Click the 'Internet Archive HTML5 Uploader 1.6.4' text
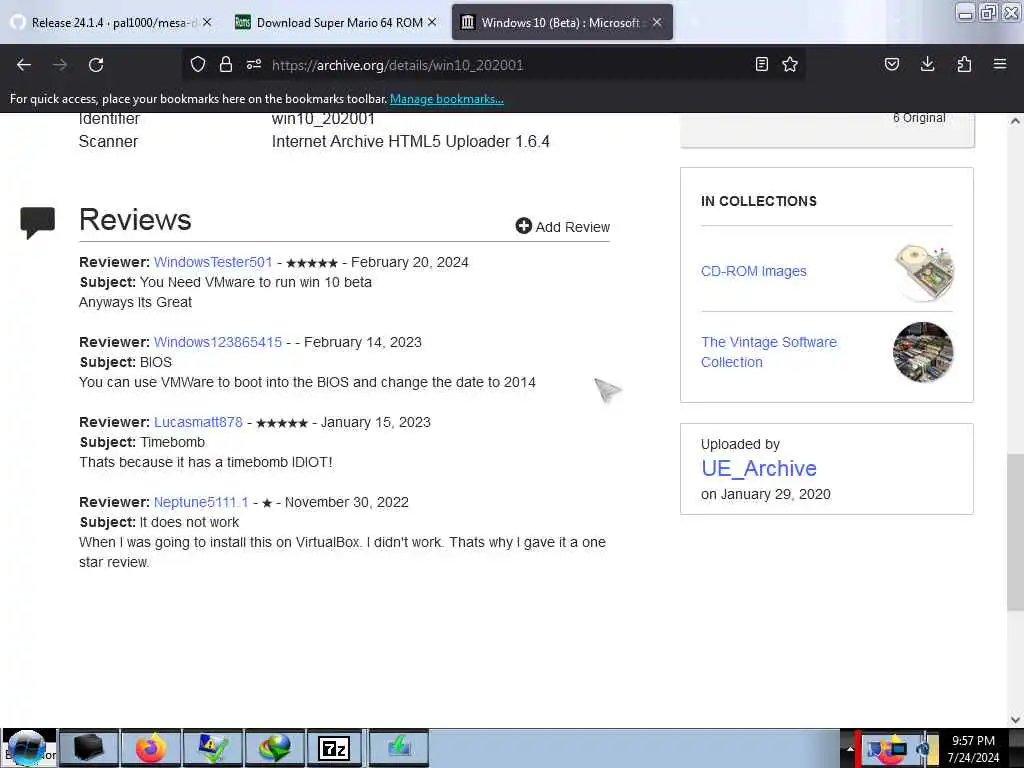Viewport: 1024px width, 768px height. click(411, 142)
